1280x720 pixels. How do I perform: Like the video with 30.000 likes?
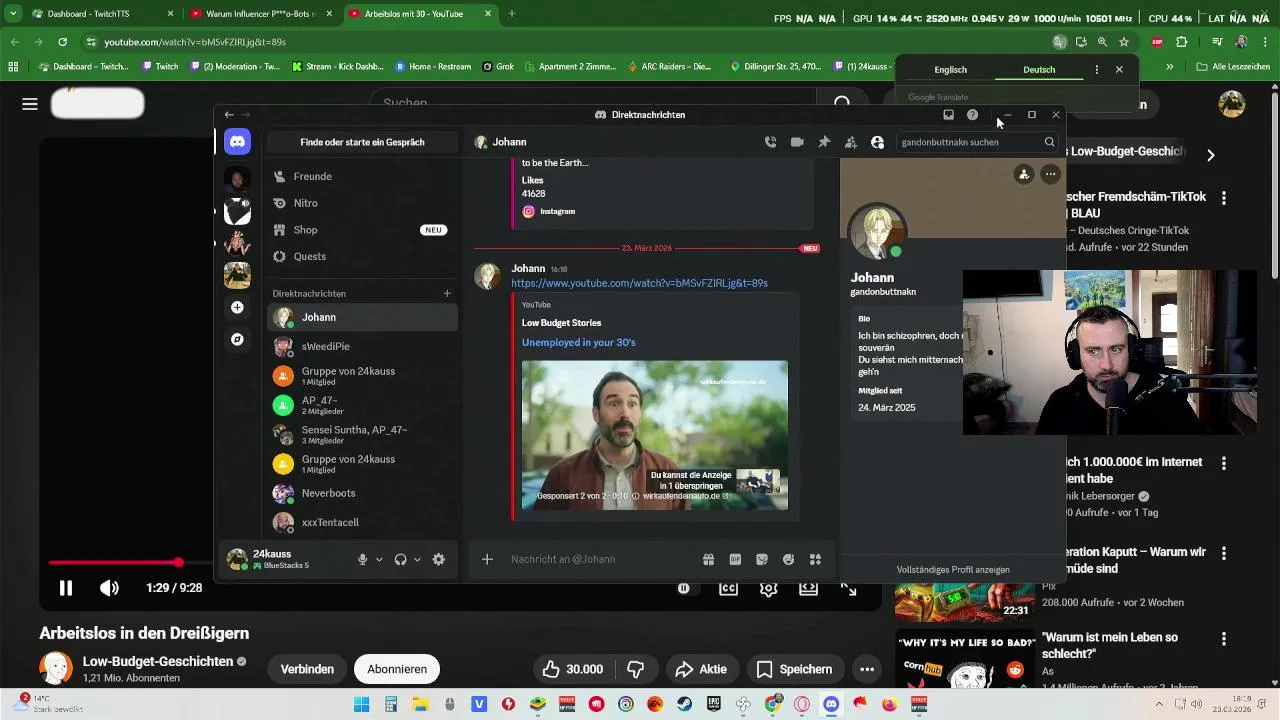tap(573, 669)
